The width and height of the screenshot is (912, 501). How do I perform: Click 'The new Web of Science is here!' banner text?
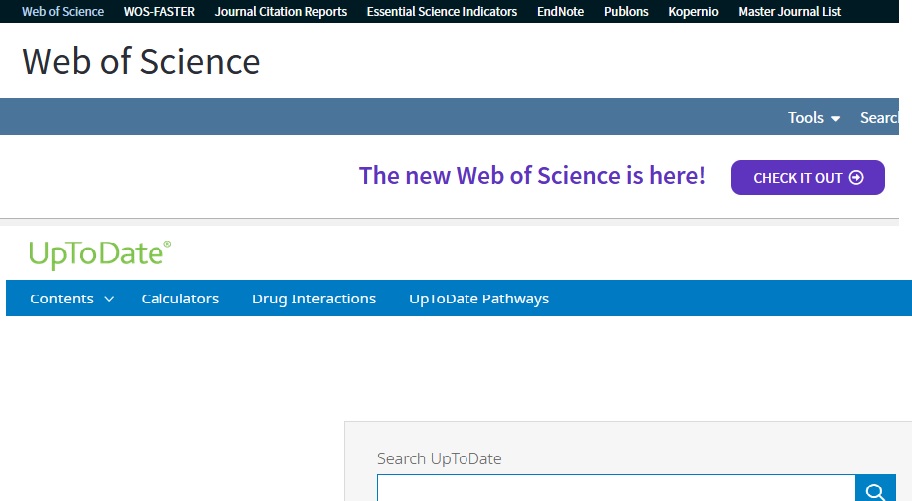click(x=532, y=176)
